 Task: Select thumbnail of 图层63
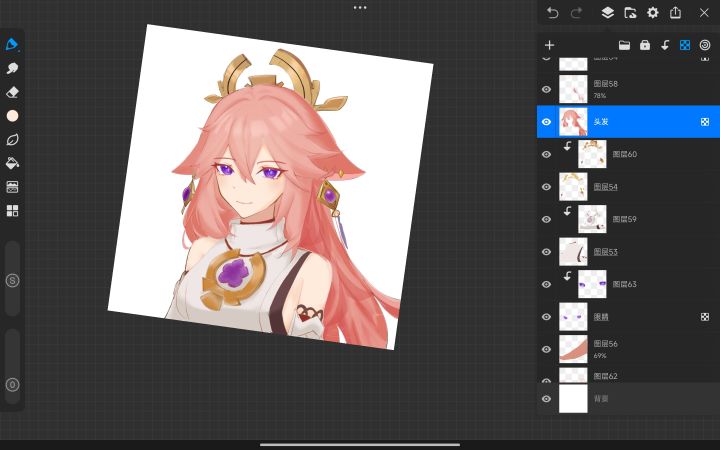click(592, 284)
